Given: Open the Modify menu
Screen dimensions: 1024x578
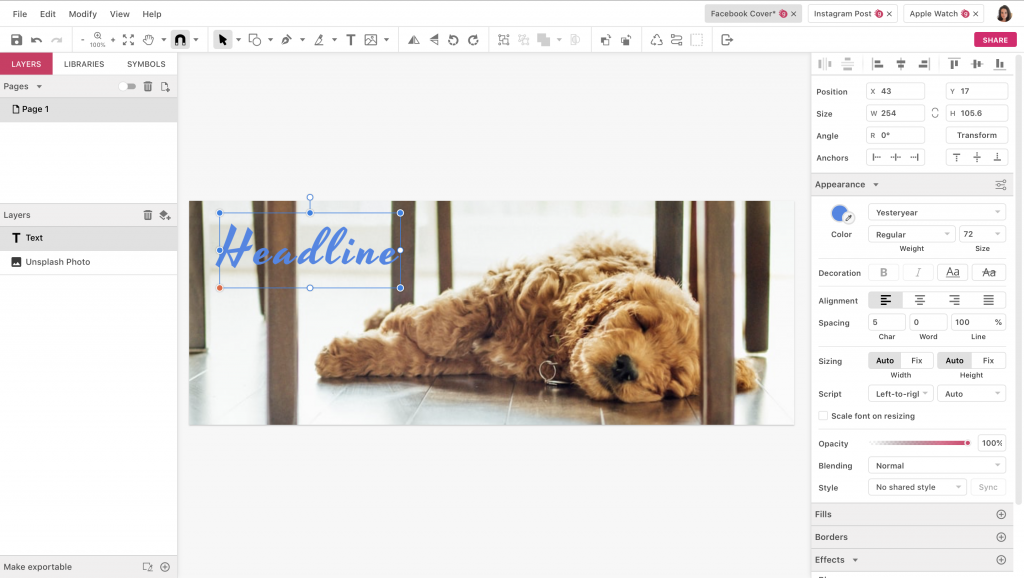Looking at the screenshot, I should (82, 14).
